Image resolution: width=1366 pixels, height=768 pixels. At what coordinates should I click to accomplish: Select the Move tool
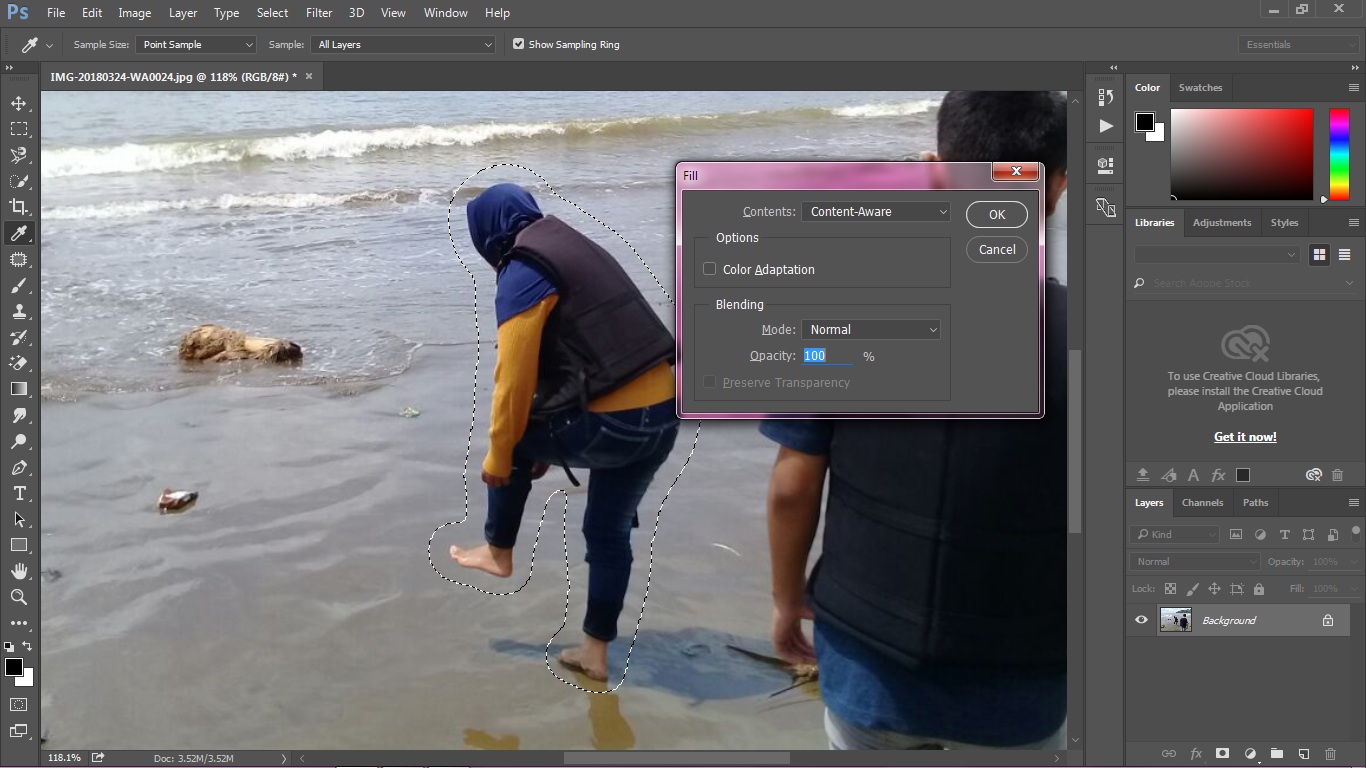click(x=20, y=102)
